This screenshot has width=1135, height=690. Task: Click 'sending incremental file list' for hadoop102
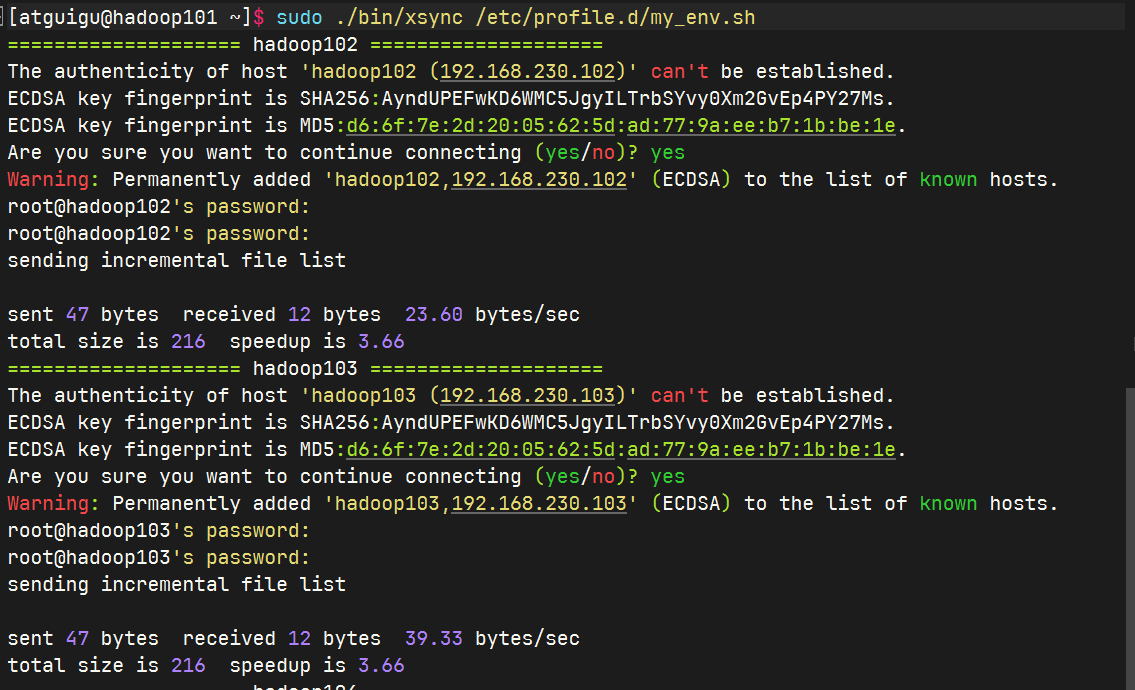(177, 261)
